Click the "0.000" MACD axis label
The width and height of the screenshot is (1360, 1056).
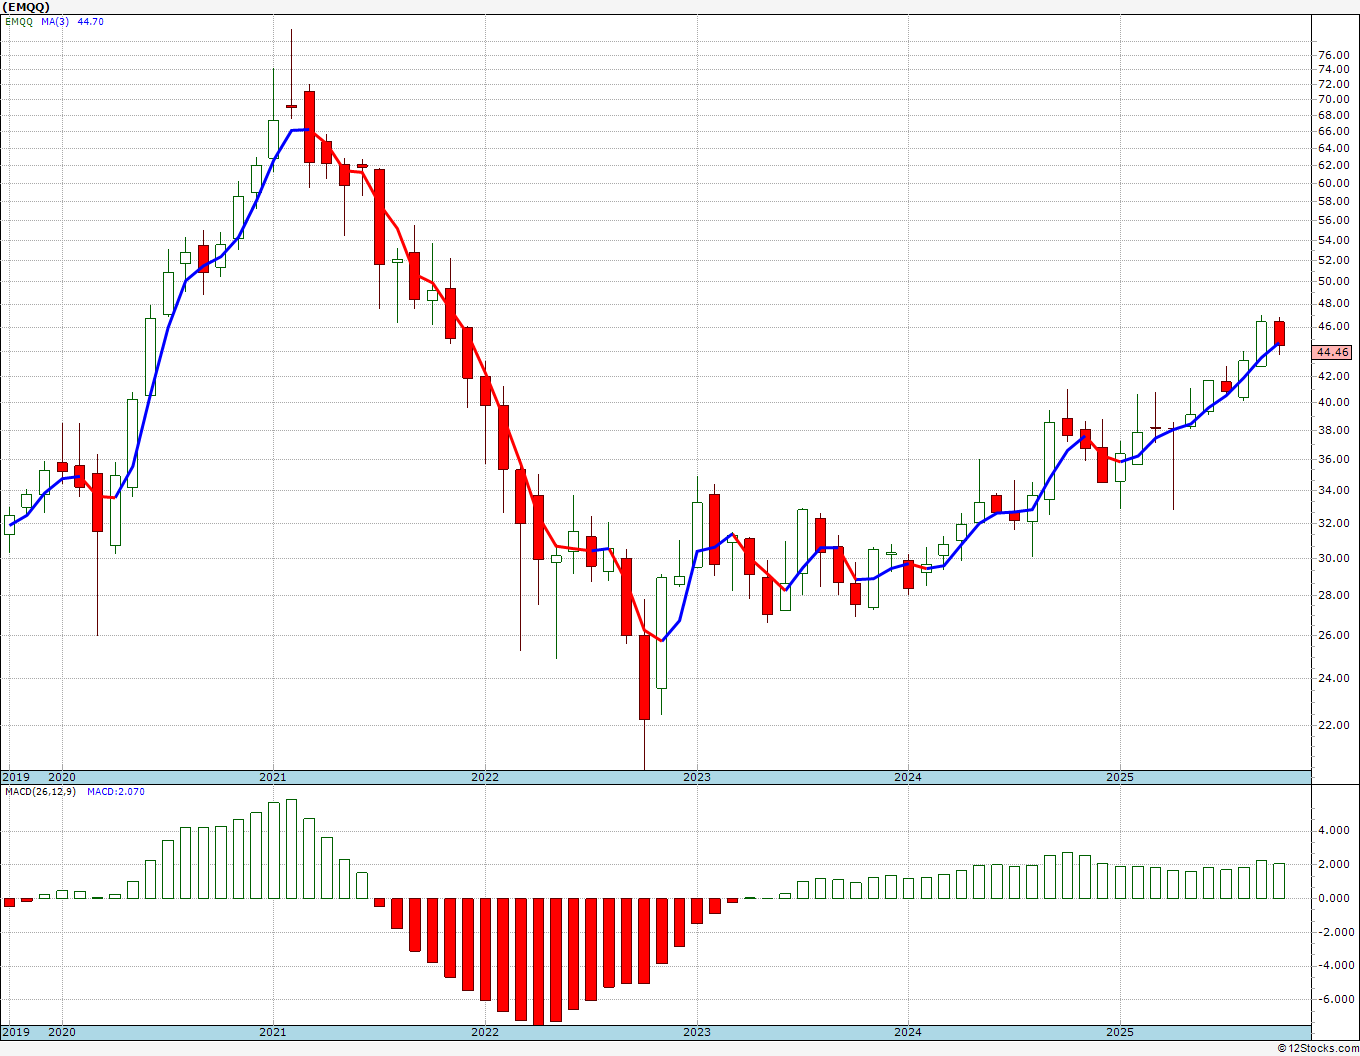1336,898
